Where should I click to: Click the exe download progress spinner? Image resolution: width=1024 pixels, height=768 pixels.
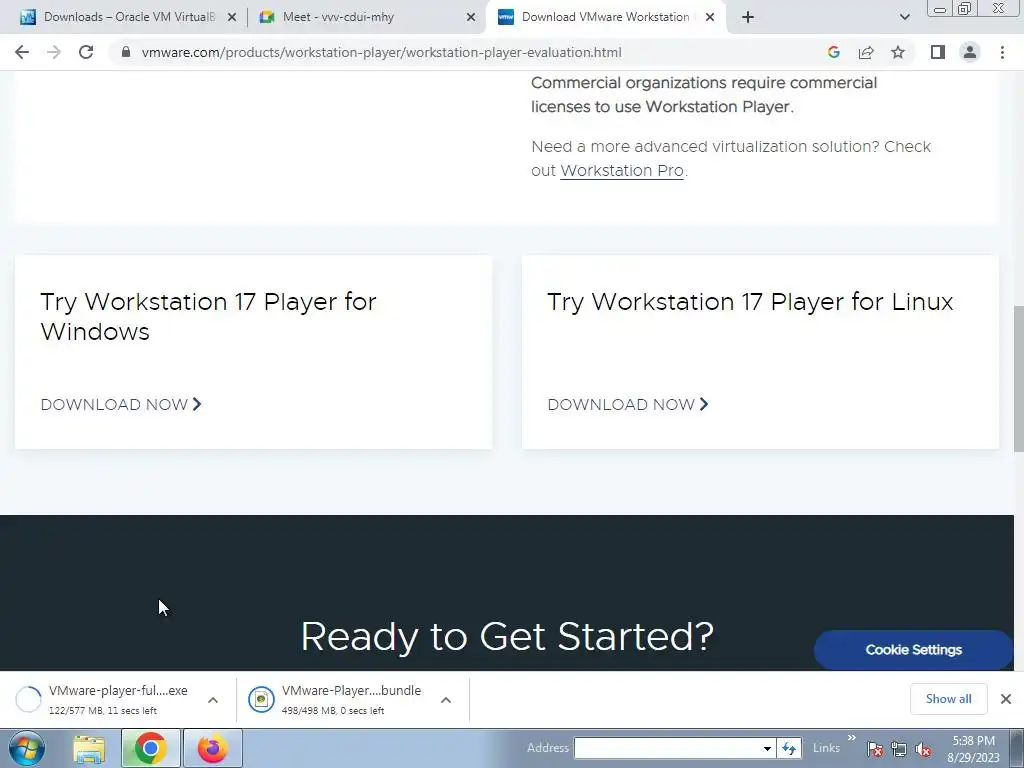click(28, 699)
